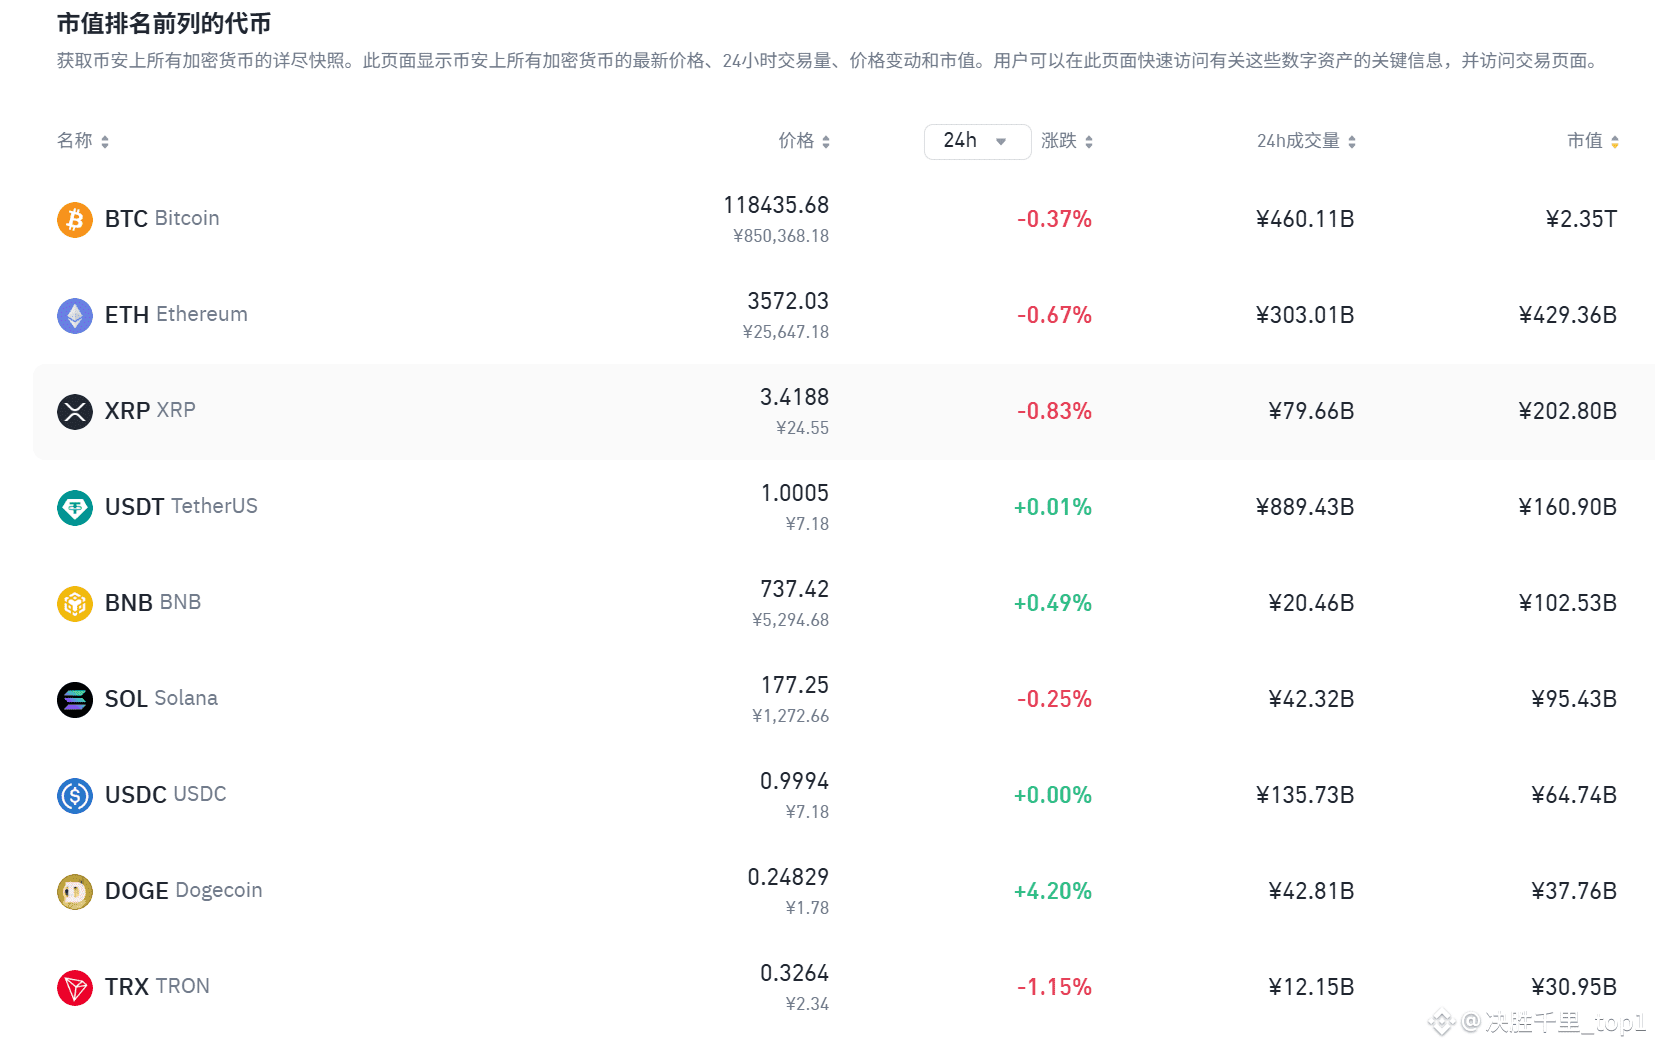Click USDT price 1.0005
The height and width of the screenshot is (1047, 1655).
794,493
